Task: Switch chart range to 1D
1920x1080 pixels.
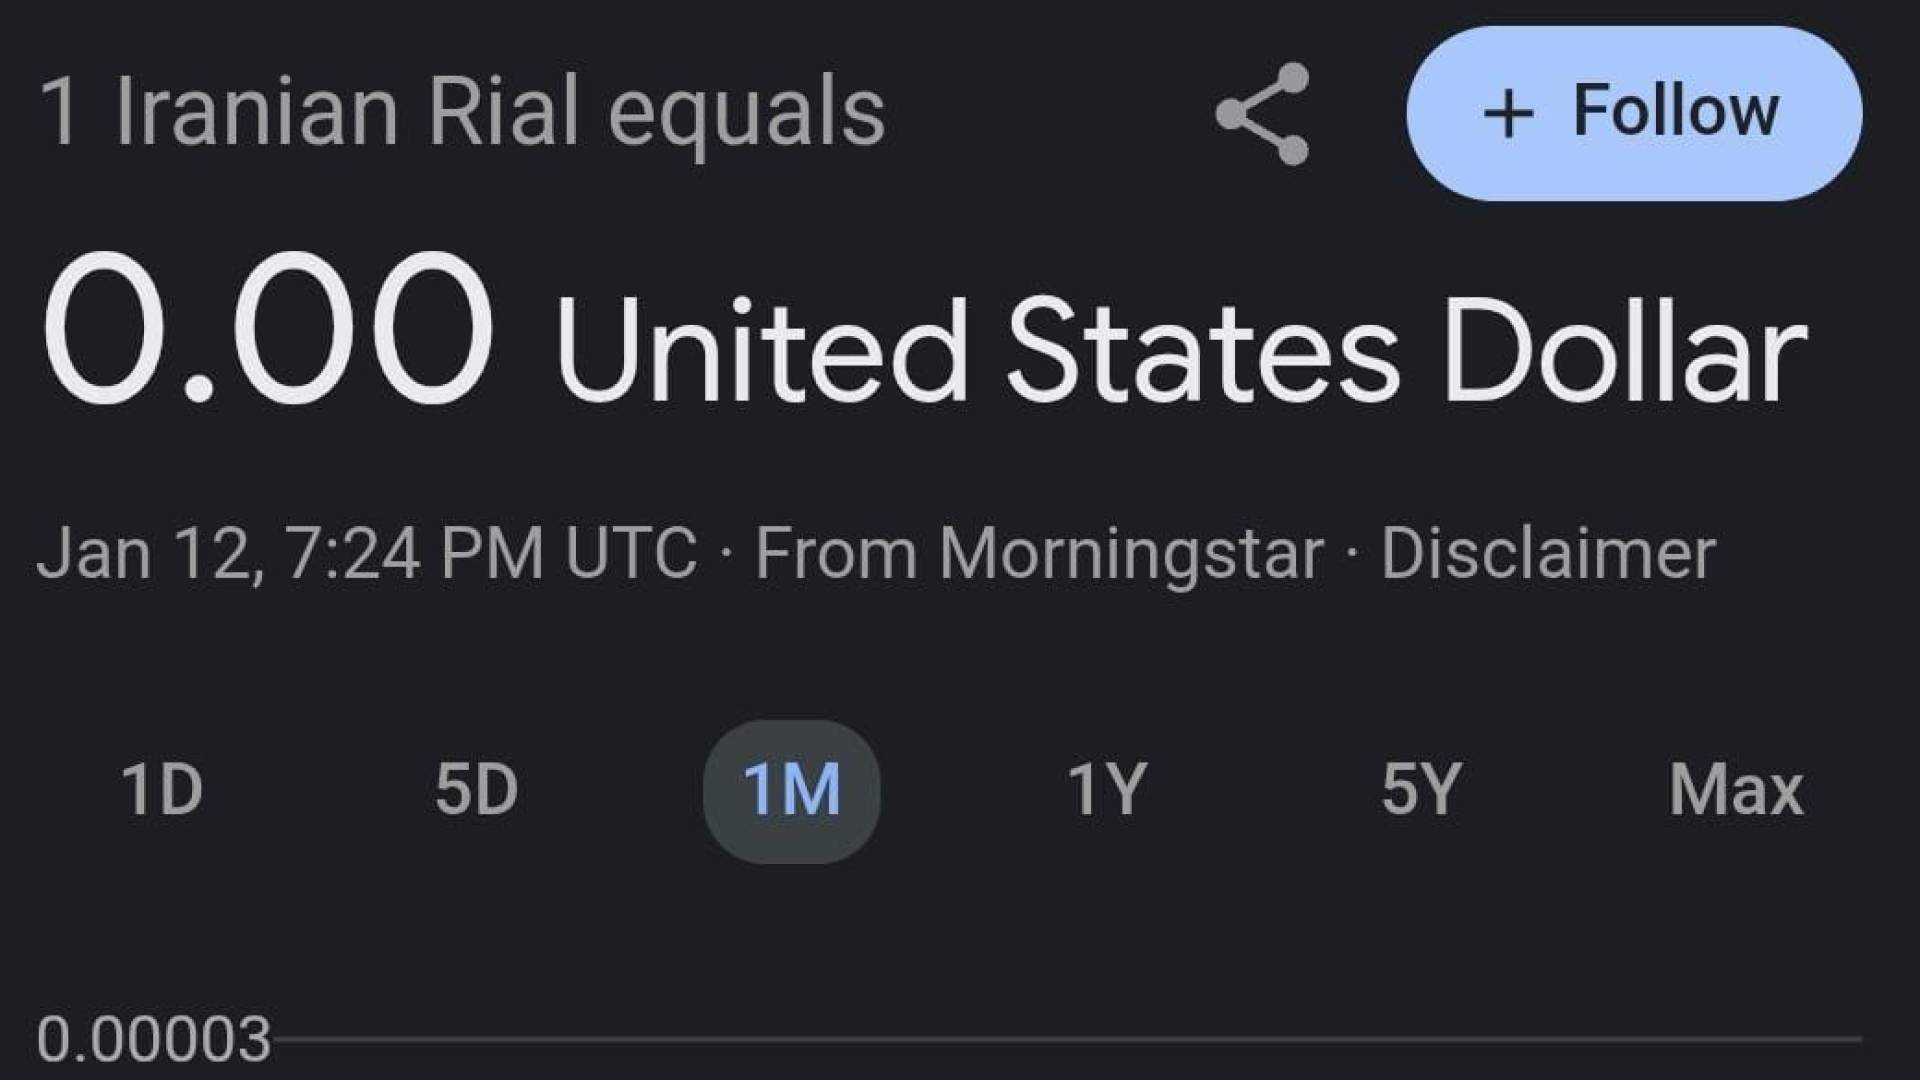Action: (162, 790)
